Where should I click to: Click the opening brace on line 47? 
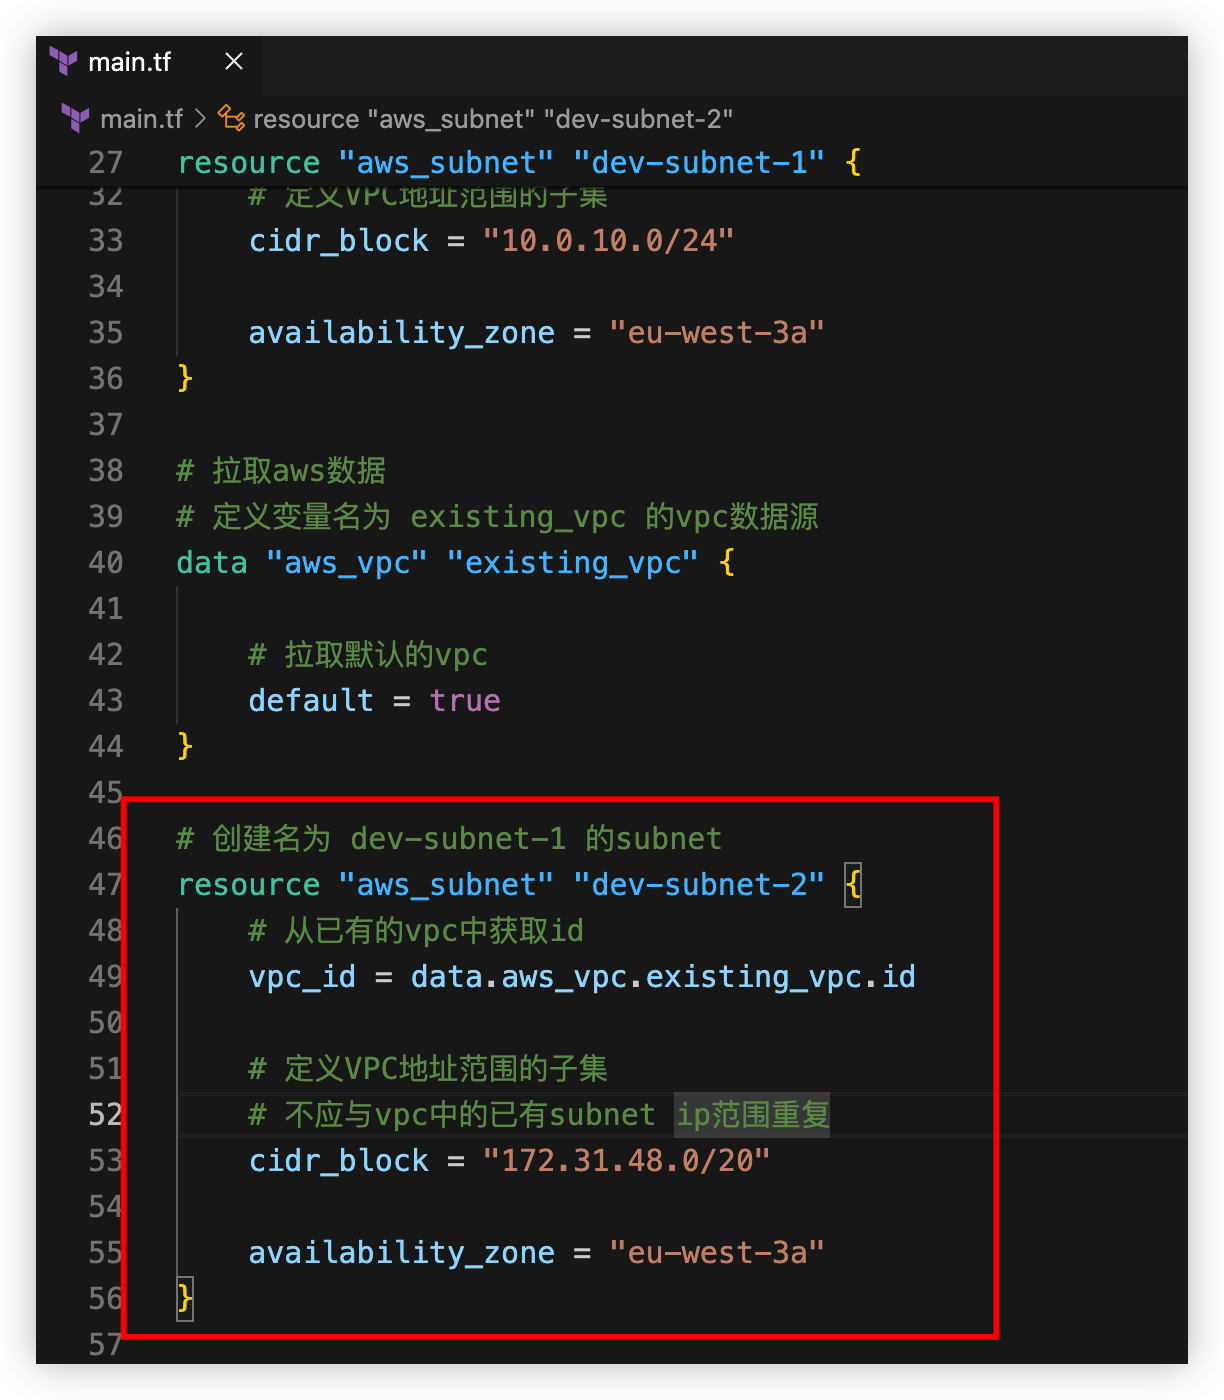pyautogui.click(x=853, y=884)
